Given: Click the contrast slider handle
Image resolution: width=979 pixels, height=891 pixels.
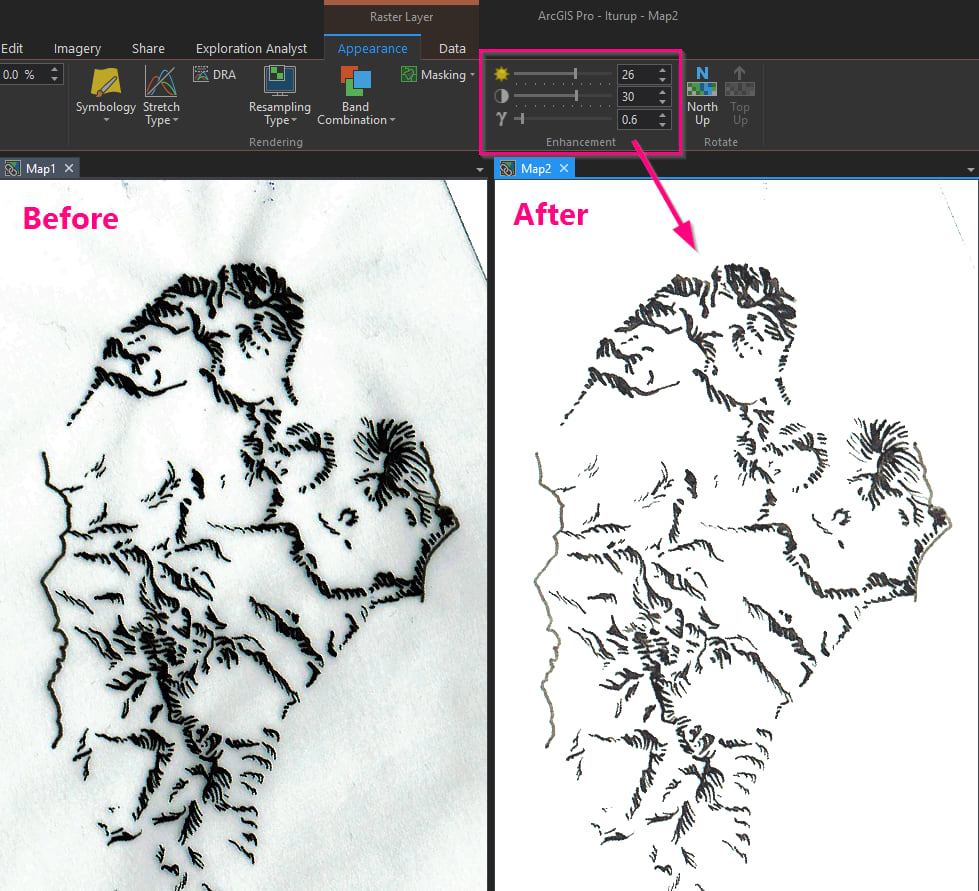Looking at the screenshot, I should click(575, 96).
